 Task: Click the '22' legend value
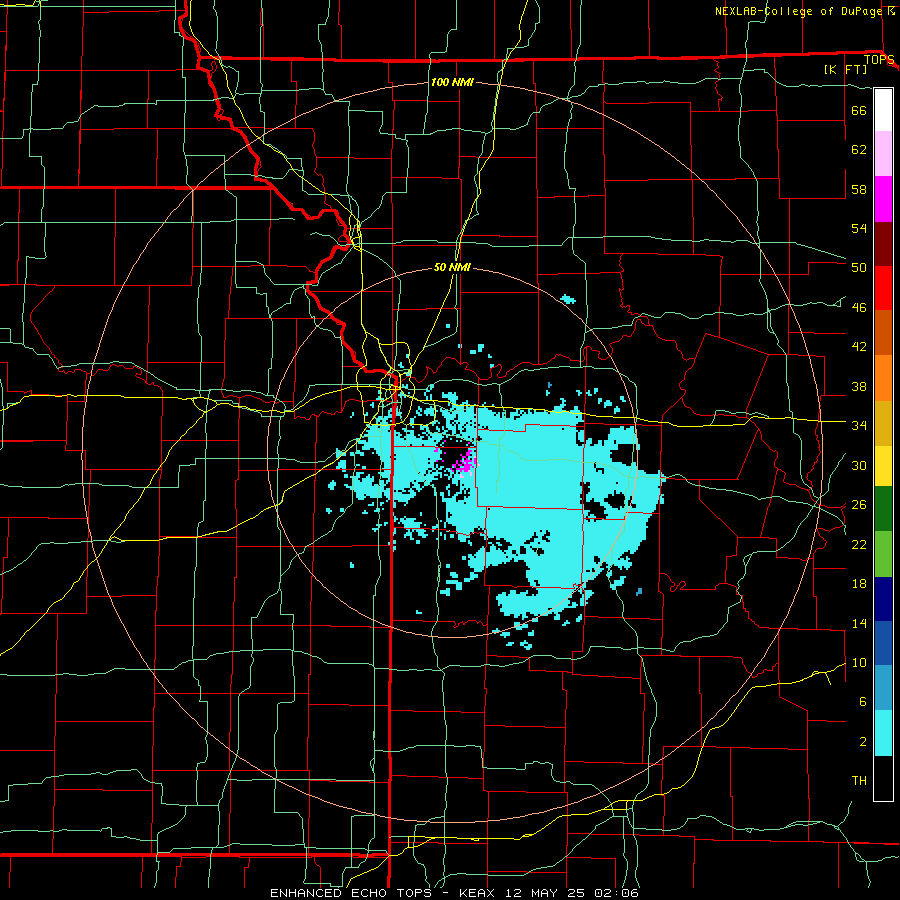click(x=859, y=544)
